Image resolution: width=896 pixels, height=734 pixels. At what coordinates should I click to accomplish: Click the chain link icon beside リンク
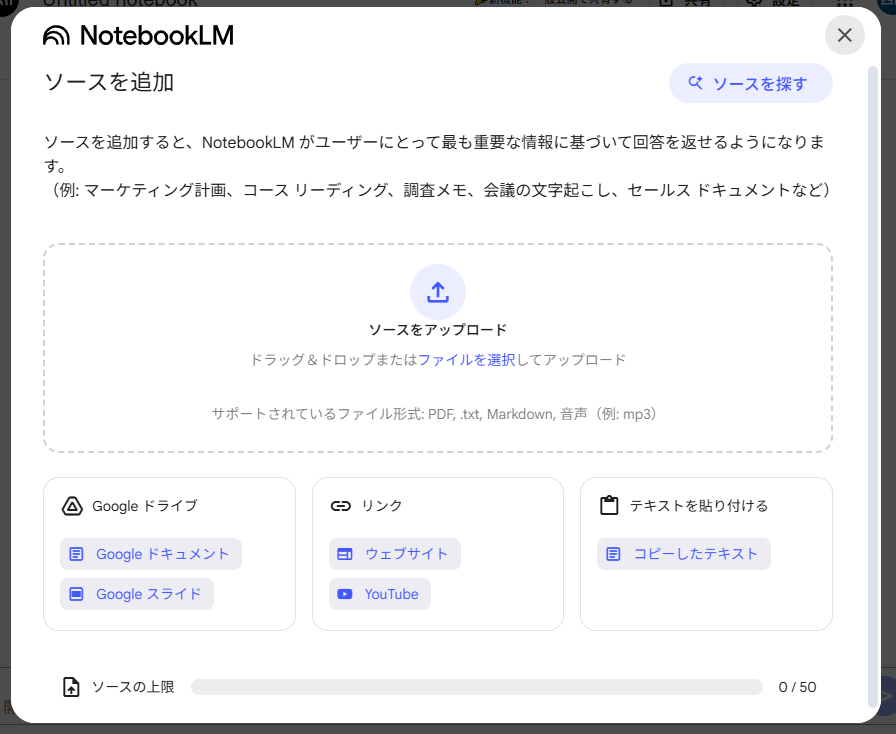[341, 506]
